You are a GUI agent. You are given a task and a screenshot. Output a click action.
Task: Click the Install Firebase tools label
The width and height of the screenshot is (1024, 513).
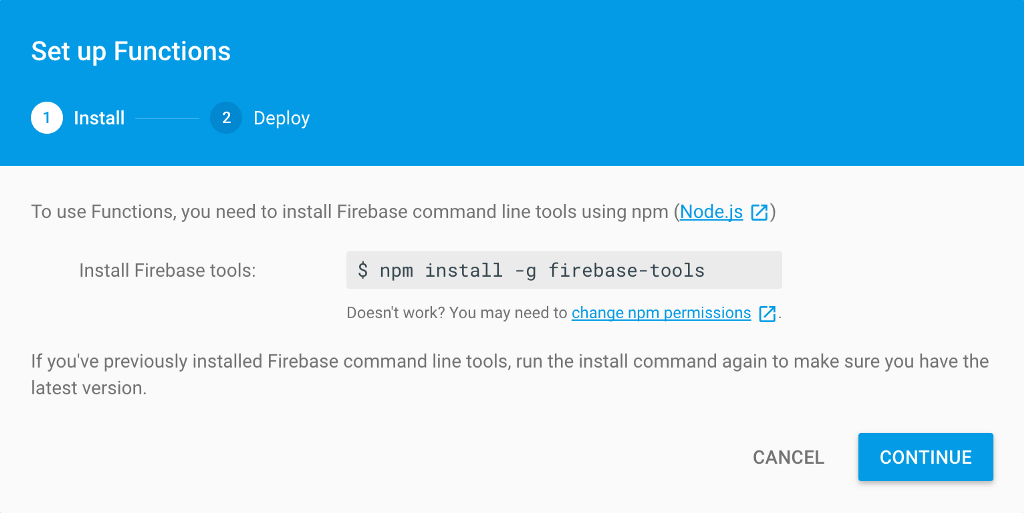pyautogui.click(x=168, y=270)
